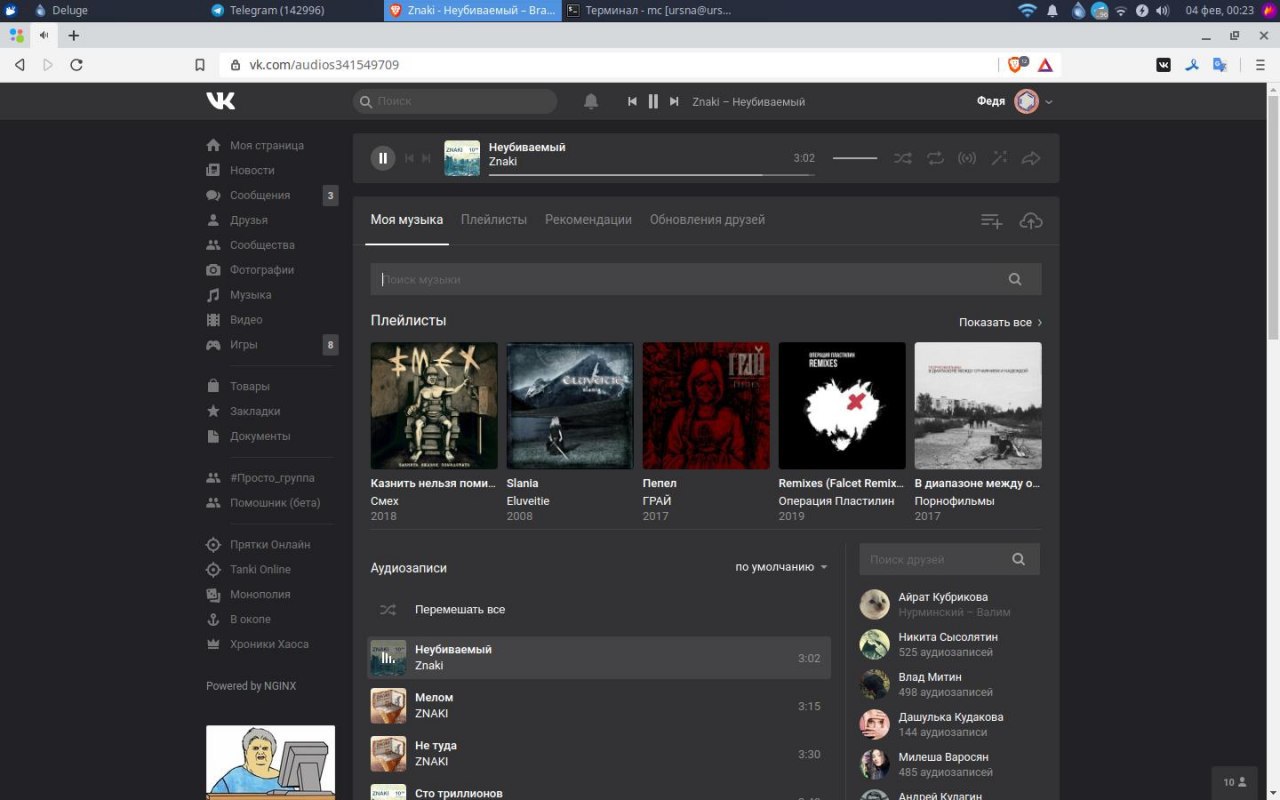The height and width of the screenshot is (800, 1280).
Task: Open the Рекомендации tab
Action: coord(588,220)
